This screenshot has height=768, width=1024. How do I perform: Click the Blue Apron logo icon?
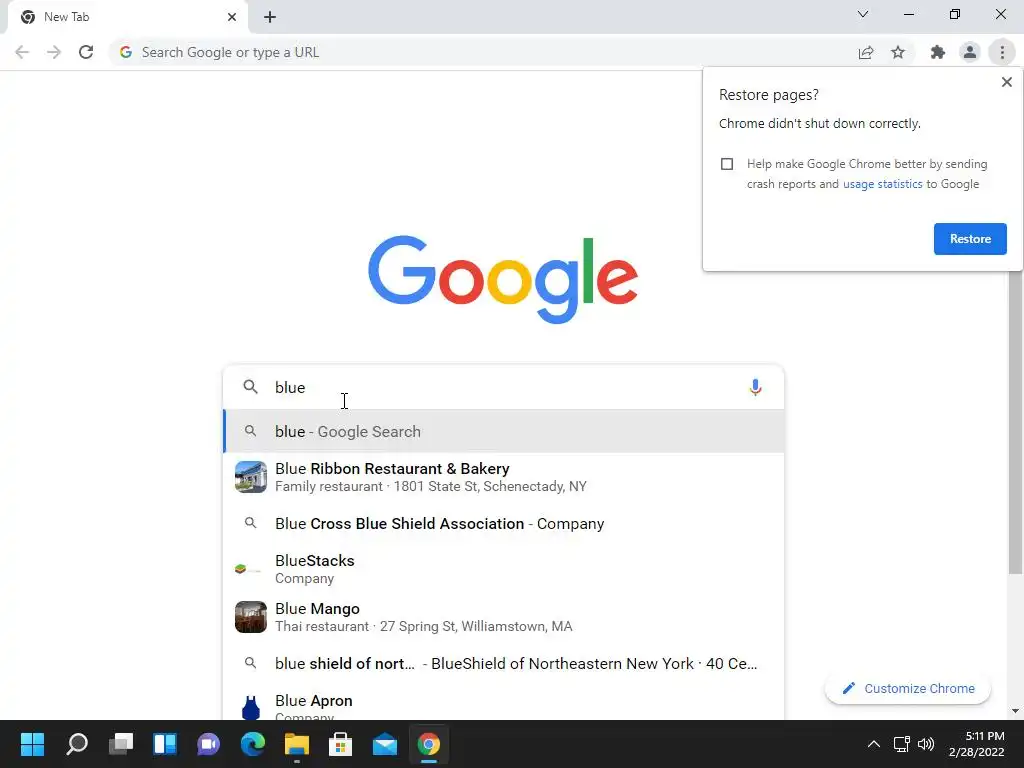pos(251,707)
